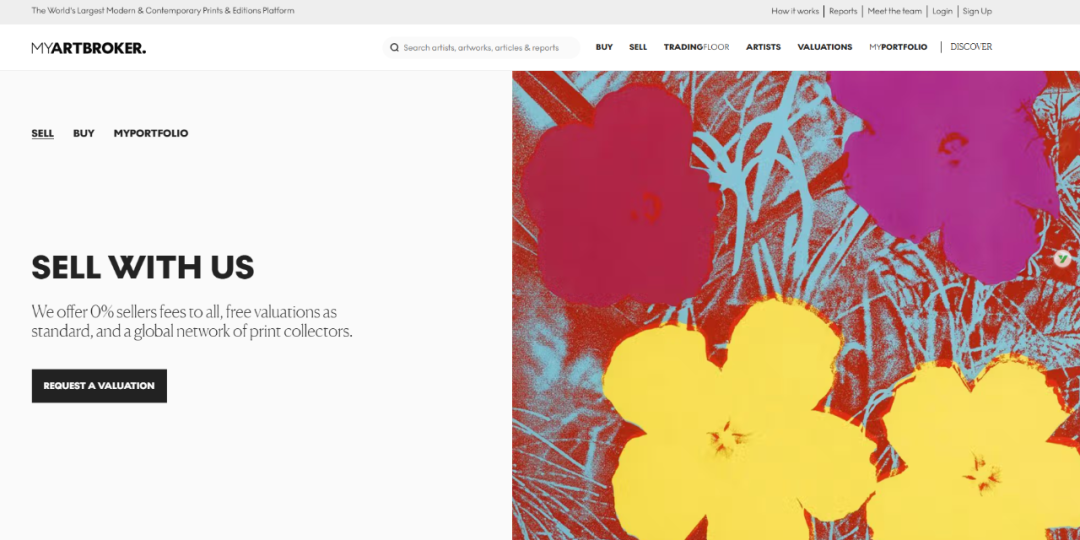Viewport: 1080px width, 540px height.
Task: Open the VALUATIONS navigation item
Action: pos(824,47)
